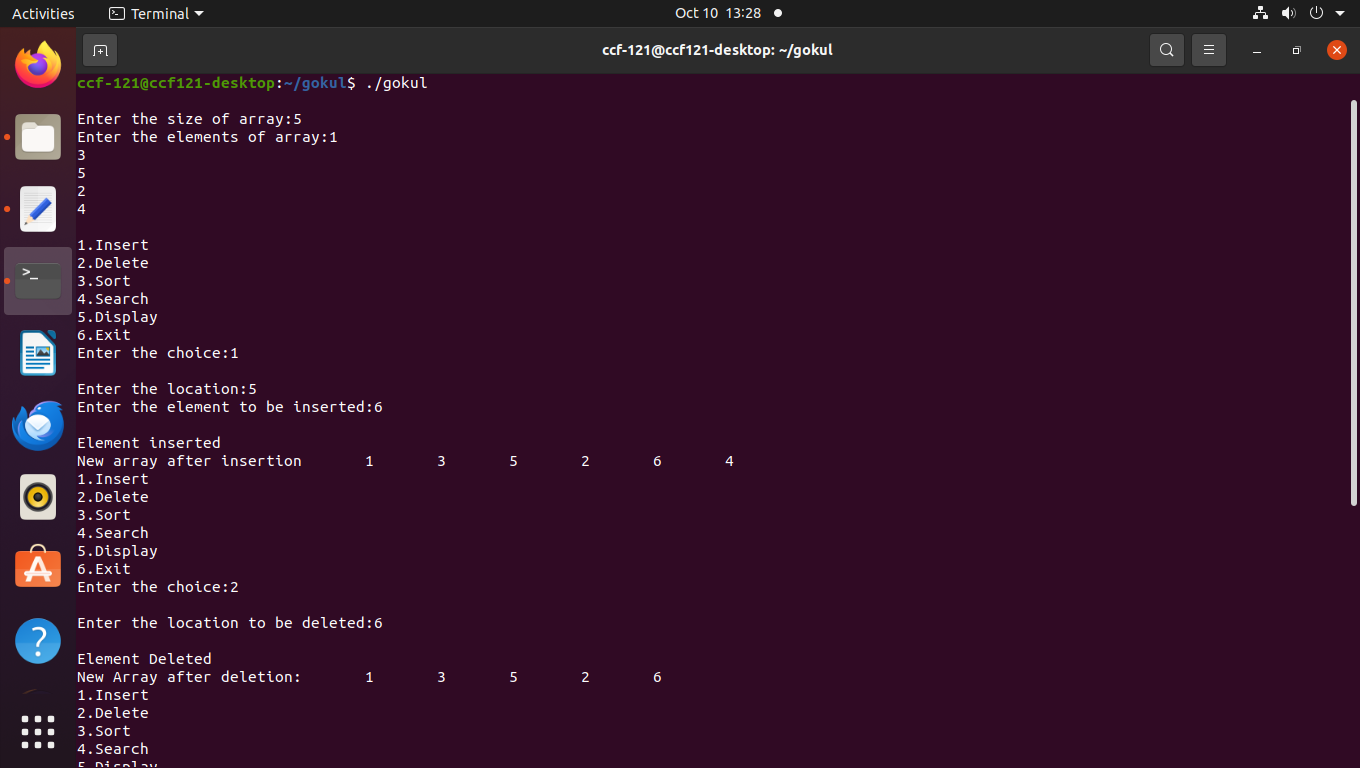Image resolution: width=1360 pixels, height=768 pixels.
Task: Click the first '1.Insert' menu line
Action: 112,245
